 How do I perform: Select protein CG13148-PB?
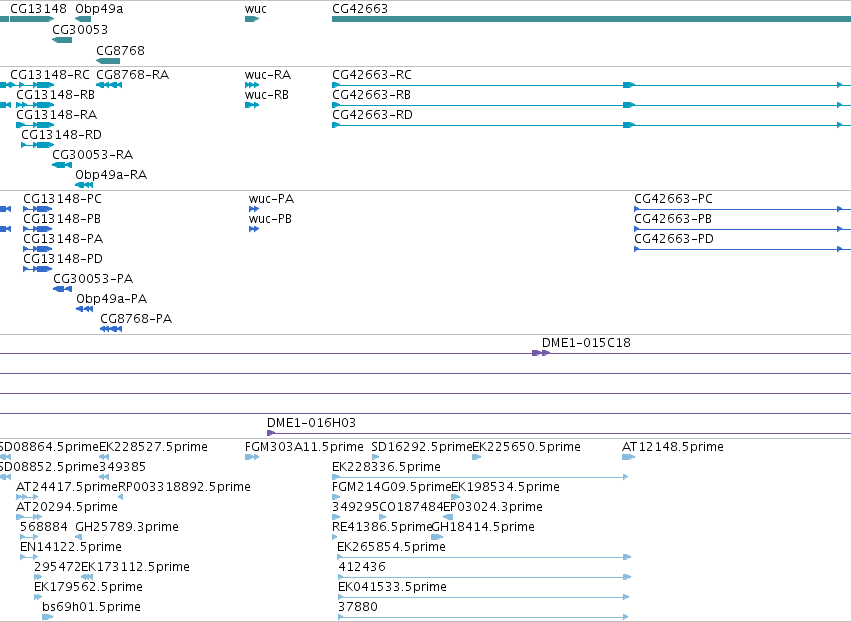tap(62, 219)
